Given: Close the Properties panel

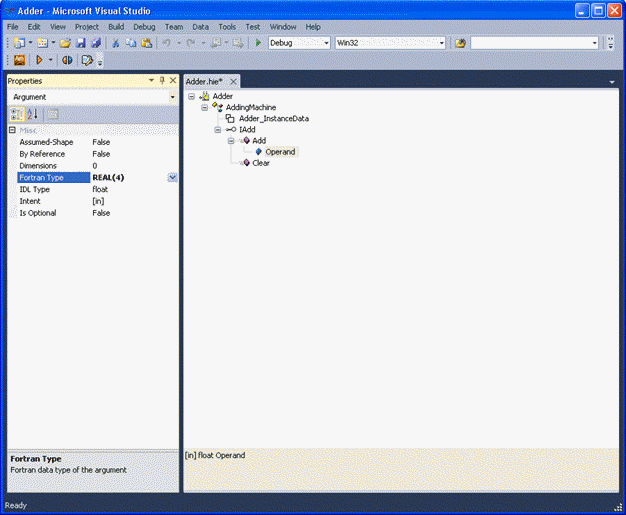Looking at the screenshot, I should click(173, 80).
